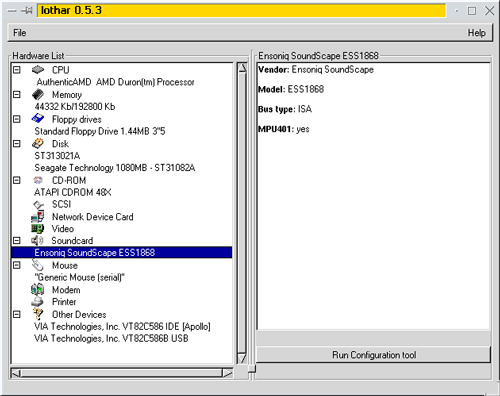The image size is (500, 396).
Task: Click the pane splitter handle
Action: tap(252, 369)
